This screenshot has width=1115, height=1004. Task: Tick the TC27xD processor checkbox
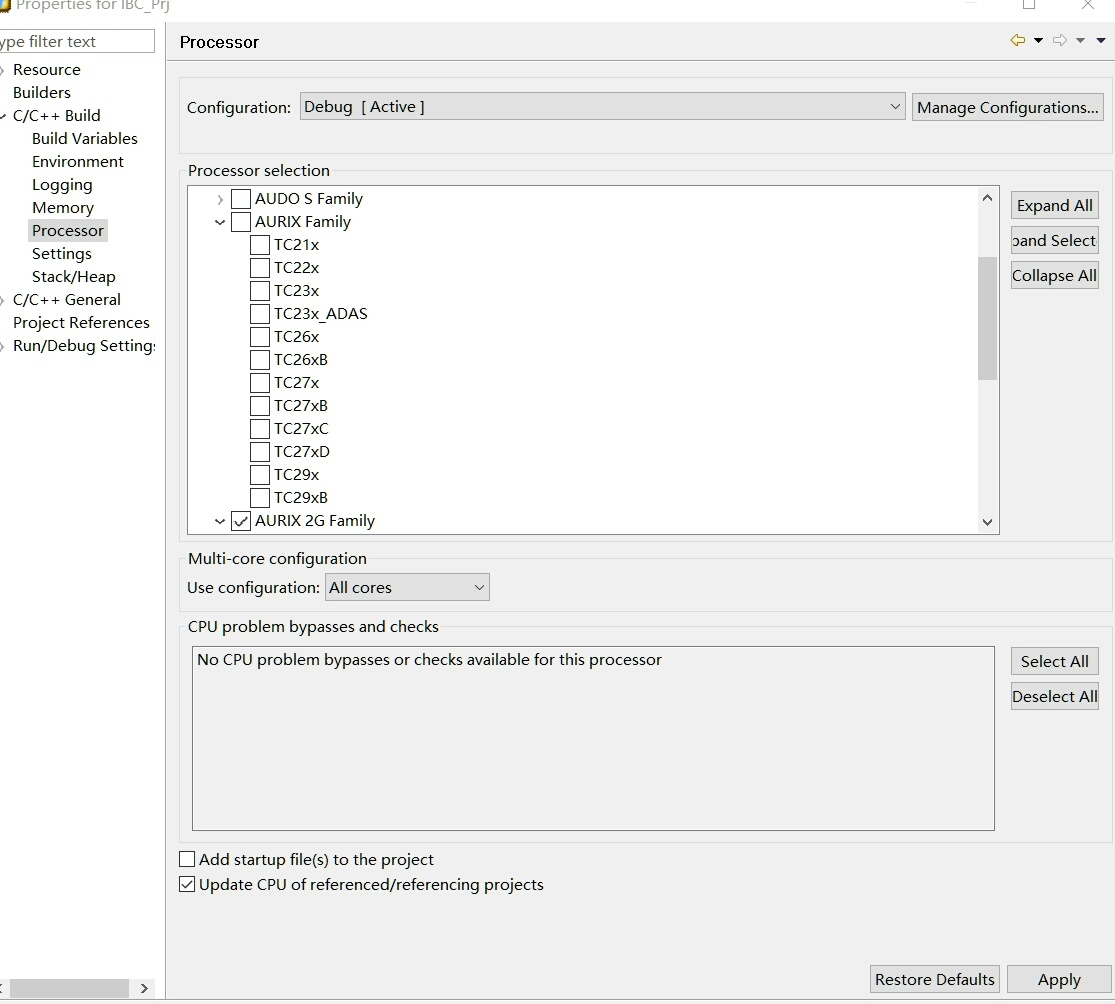[x=260, y=452]
